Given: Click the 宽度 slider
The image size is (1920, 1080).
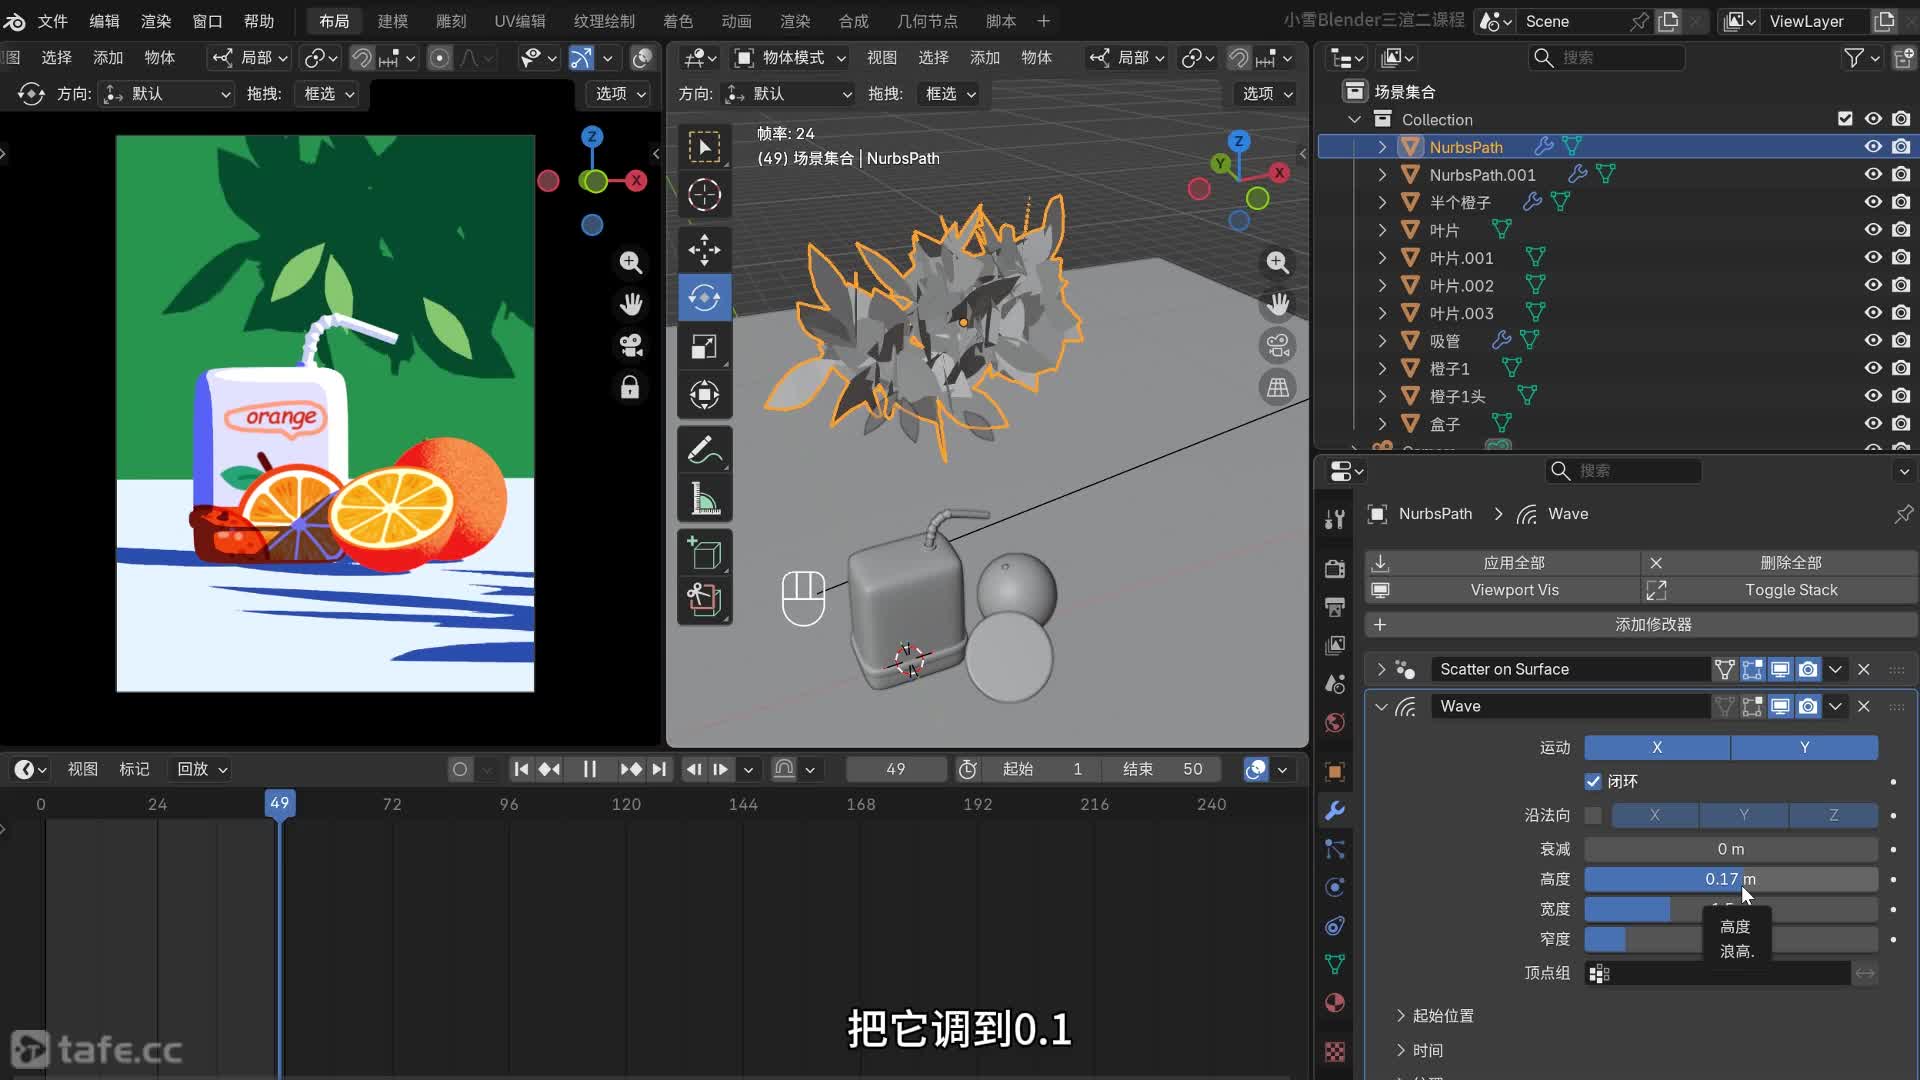Looking at the screenshot, I should [x=1731, y=909].
